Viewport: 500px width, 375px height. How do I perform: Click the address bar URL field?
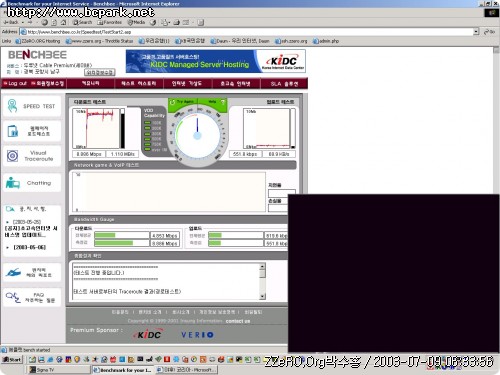(247, 32)
